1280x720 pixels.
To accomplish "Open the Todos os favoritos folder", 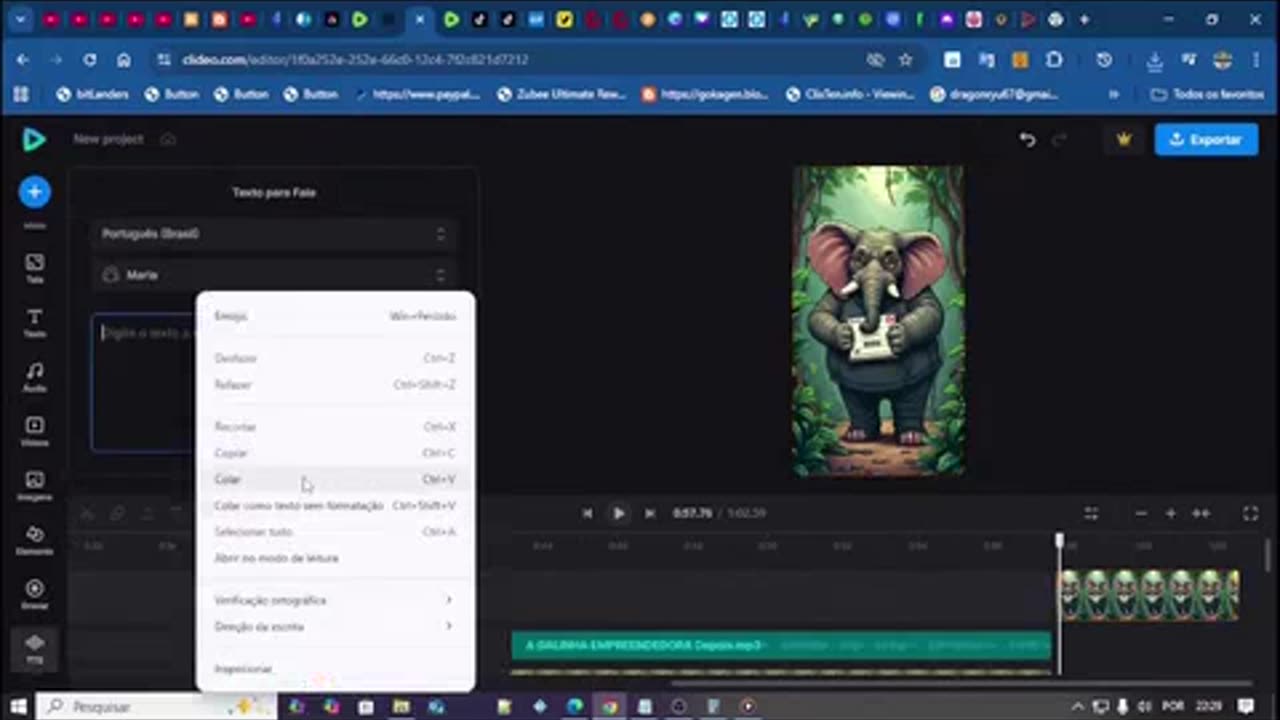I will (x=1208, y=94).
